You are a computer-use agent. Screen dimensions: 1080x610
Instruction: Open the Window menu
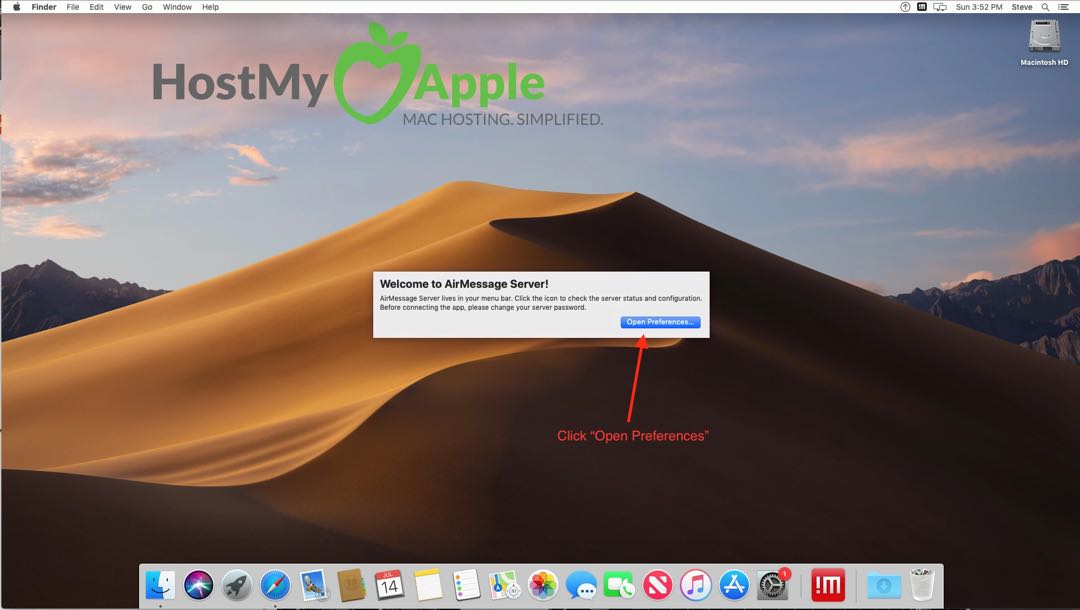177,7
